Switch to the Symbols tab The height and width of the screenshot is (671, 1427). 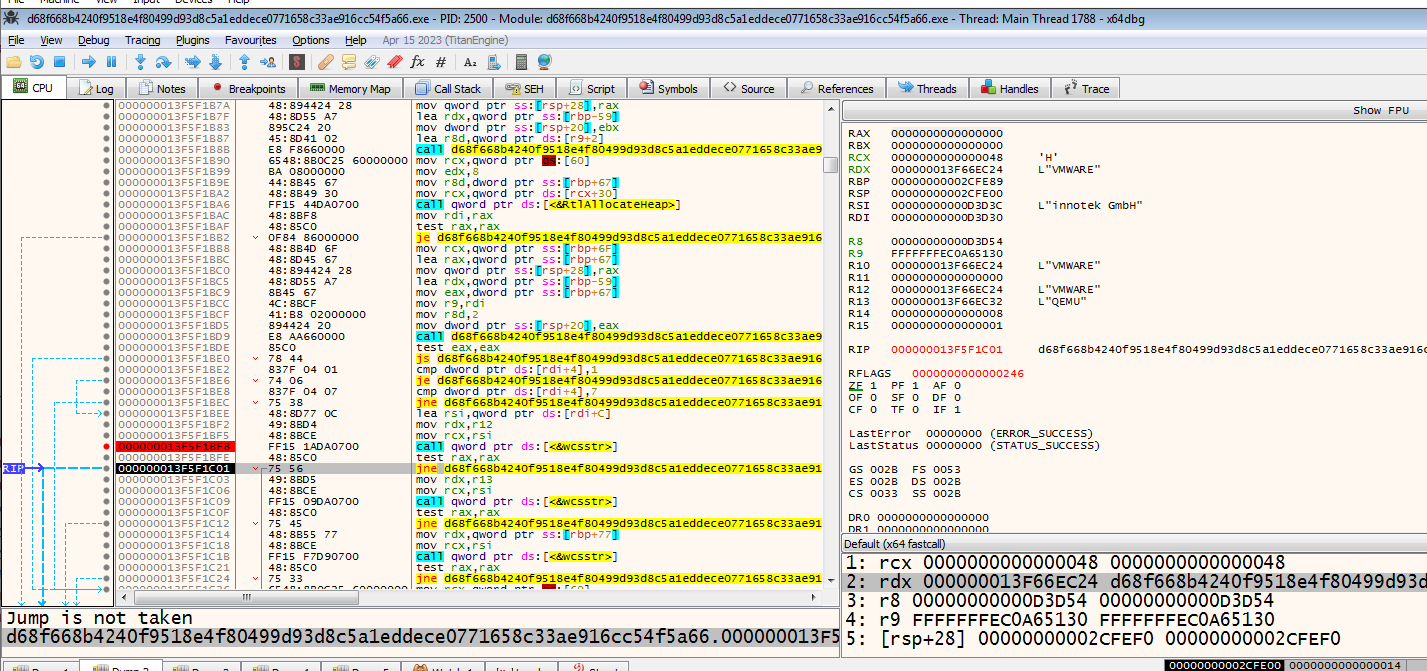point(667,88)
